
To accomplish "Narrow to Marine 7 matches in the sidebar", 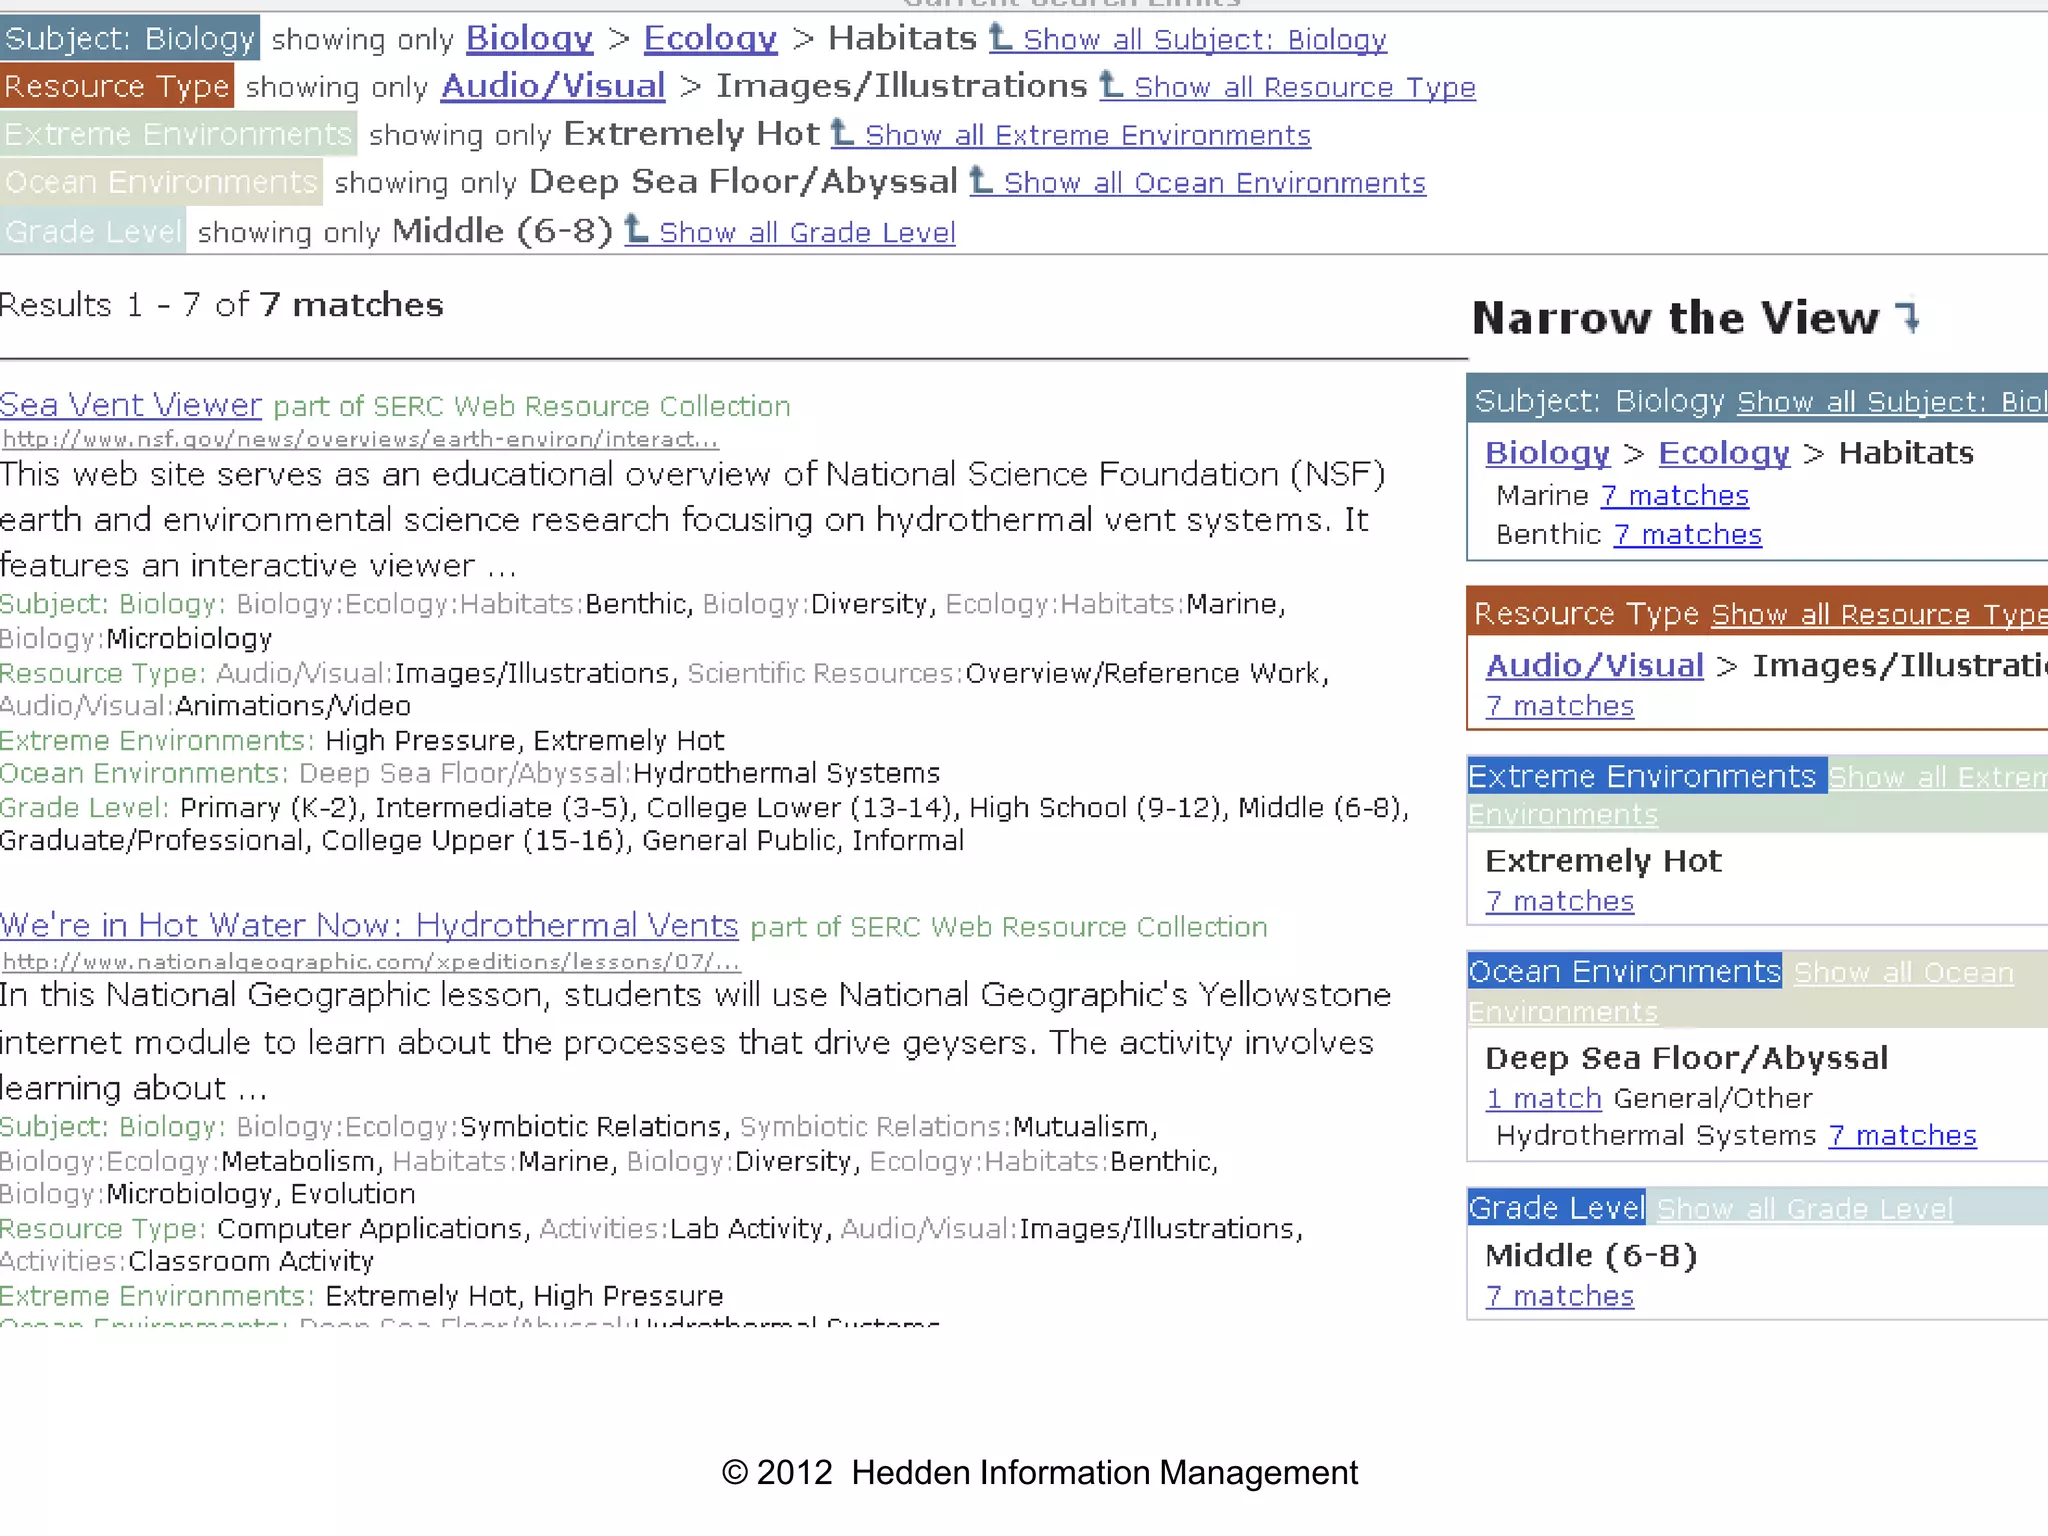I will (1674, 496).
